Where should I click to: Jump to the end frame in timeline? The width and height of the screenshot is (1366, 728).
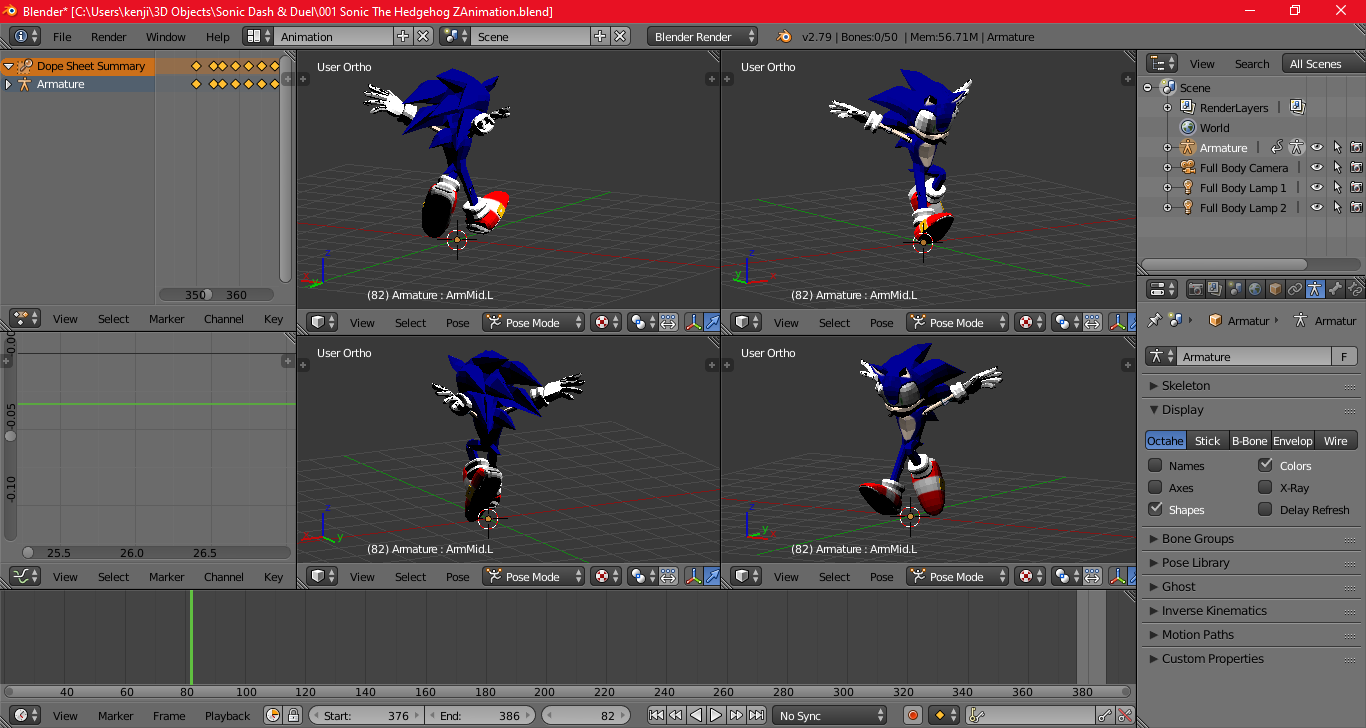click(757, 715)
